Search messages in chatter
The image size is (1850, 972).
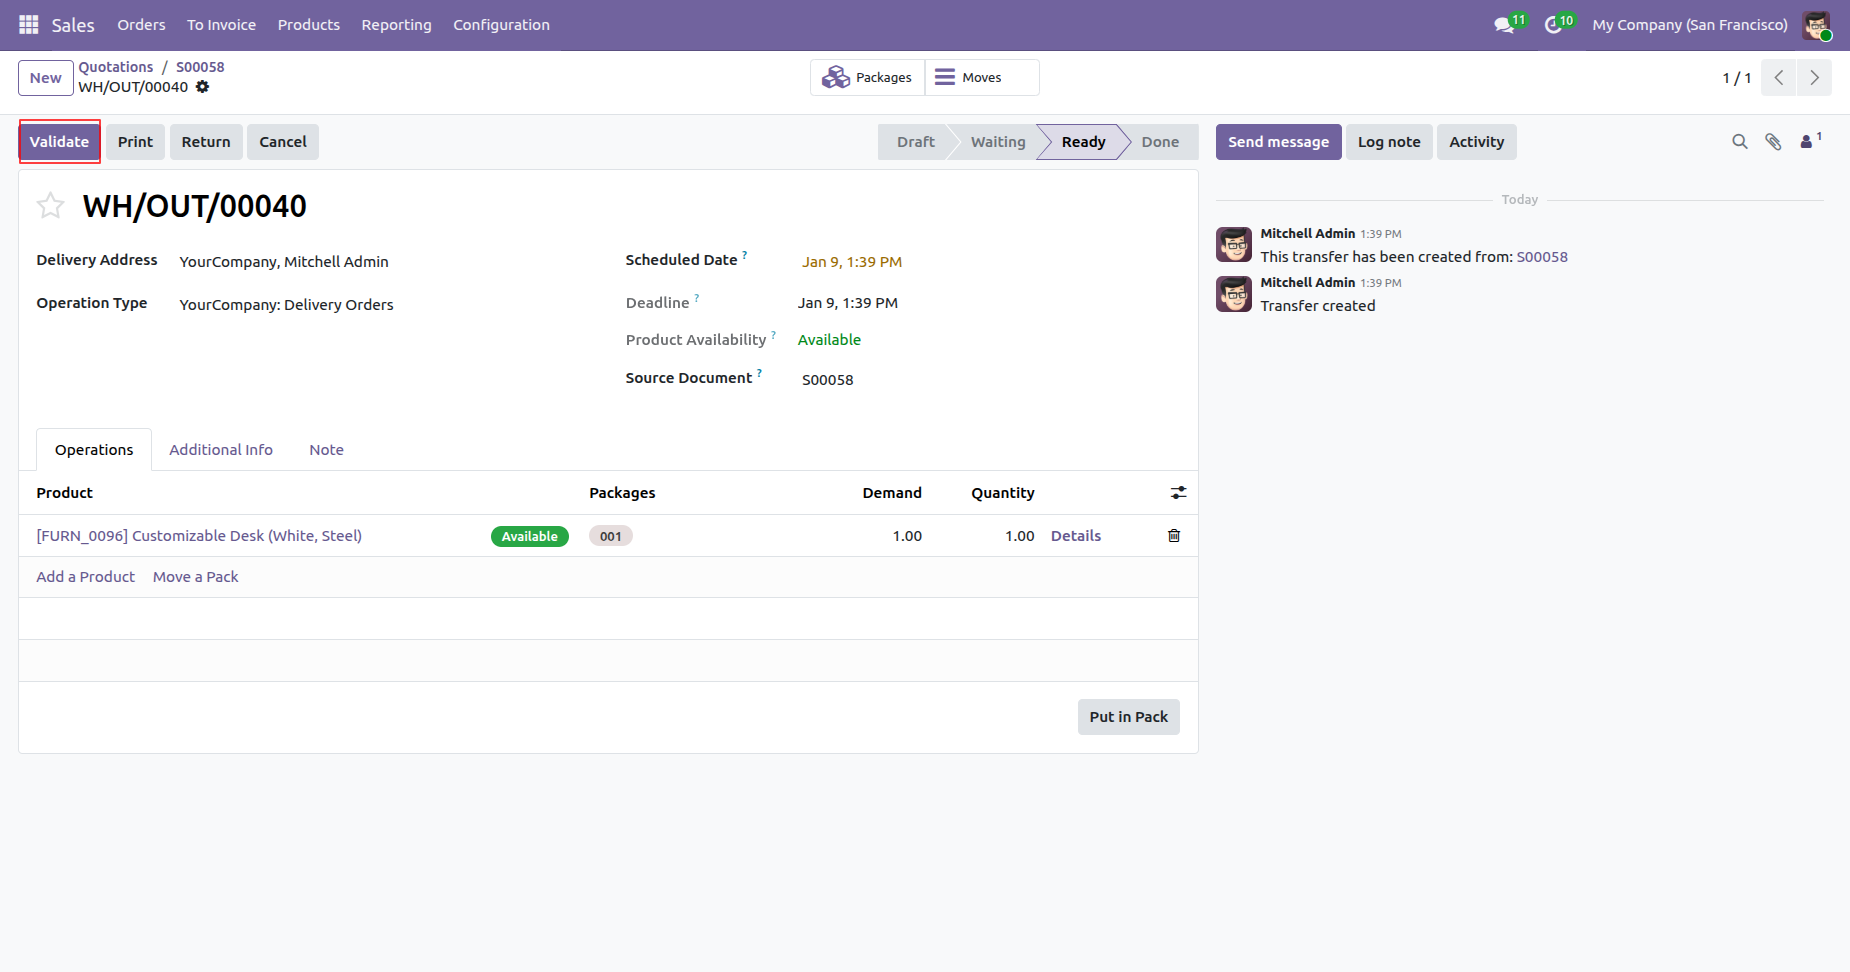pos(1740,142)
